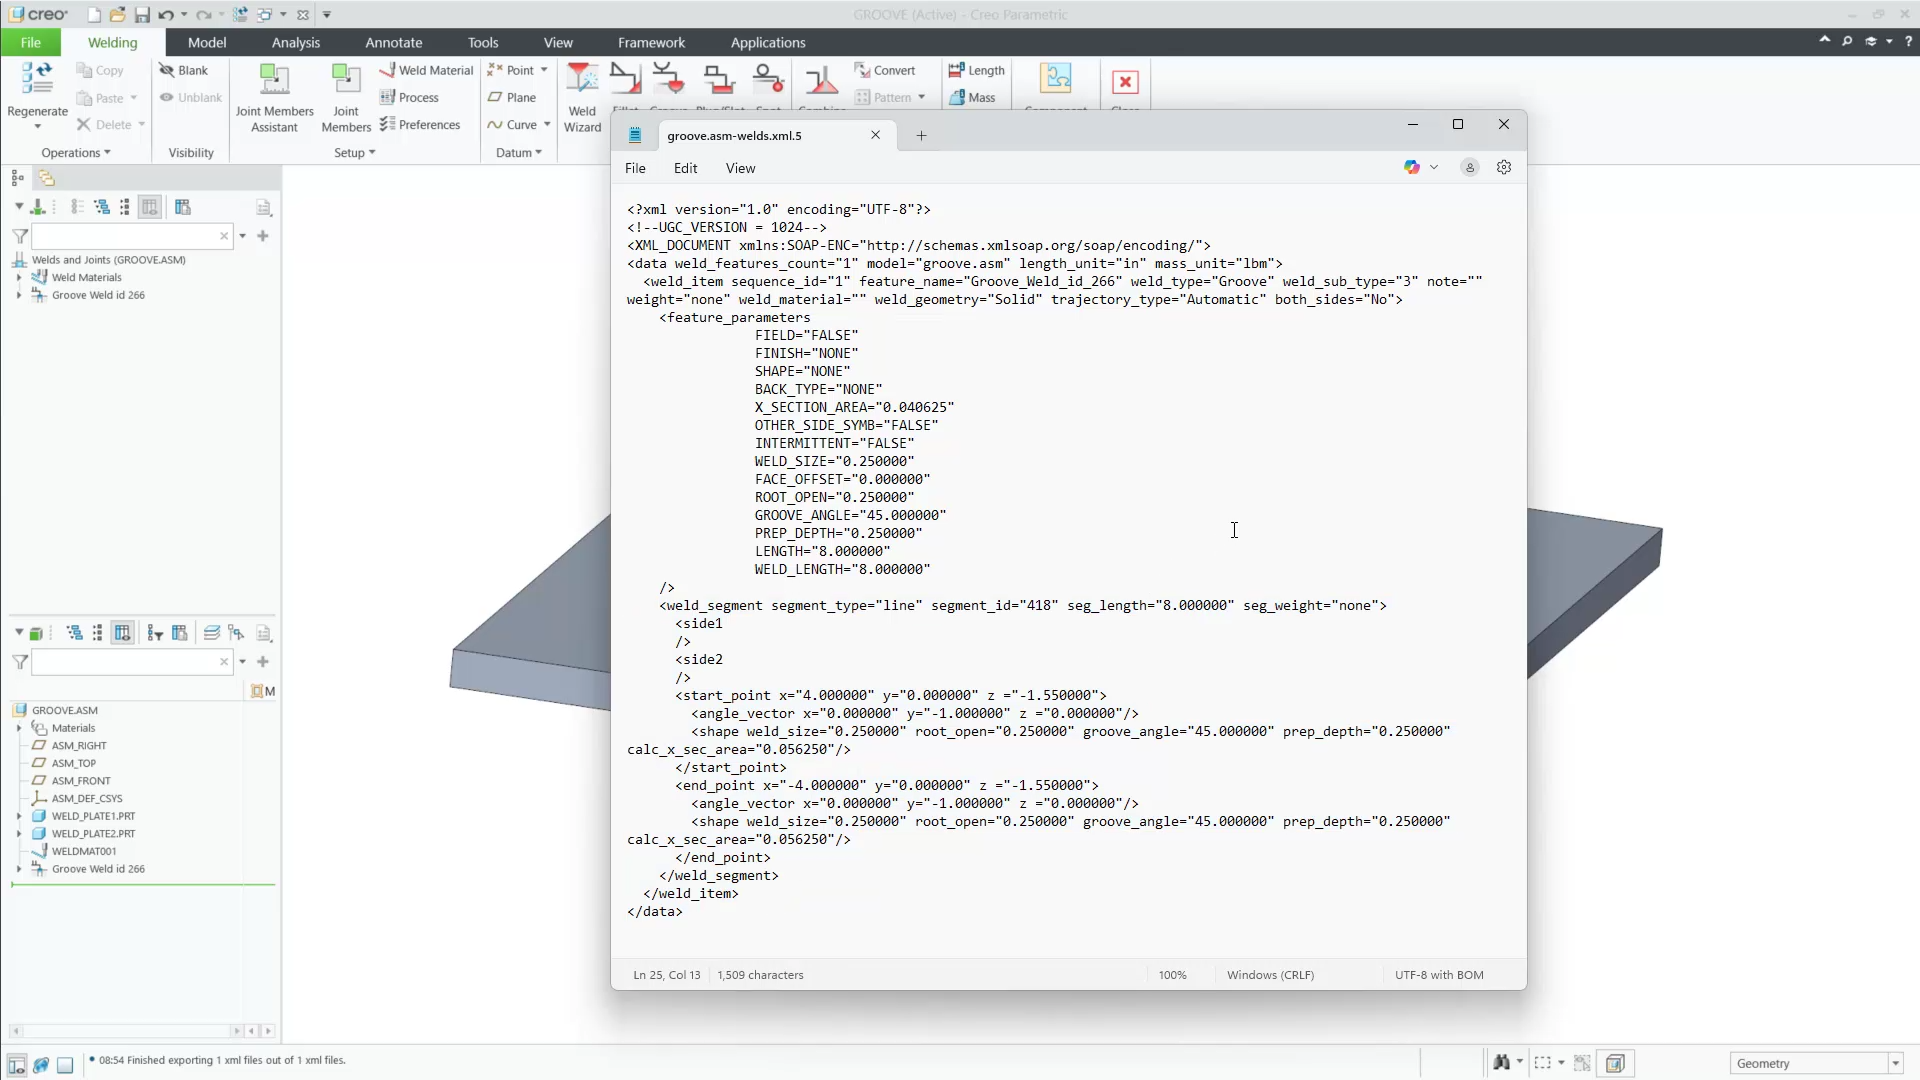Open Notepad View menu
The width and height of the screenshot is (1920, 1080).
click(x=740, y=168)
